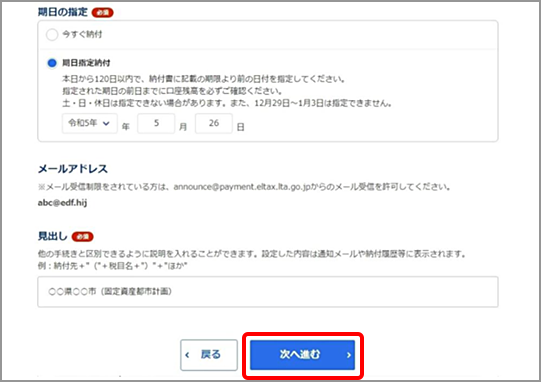This screenshot has height=382, width=541.
Task: Click the 見出し text box with ○○県○○市
Action: [x=268, y=292]
